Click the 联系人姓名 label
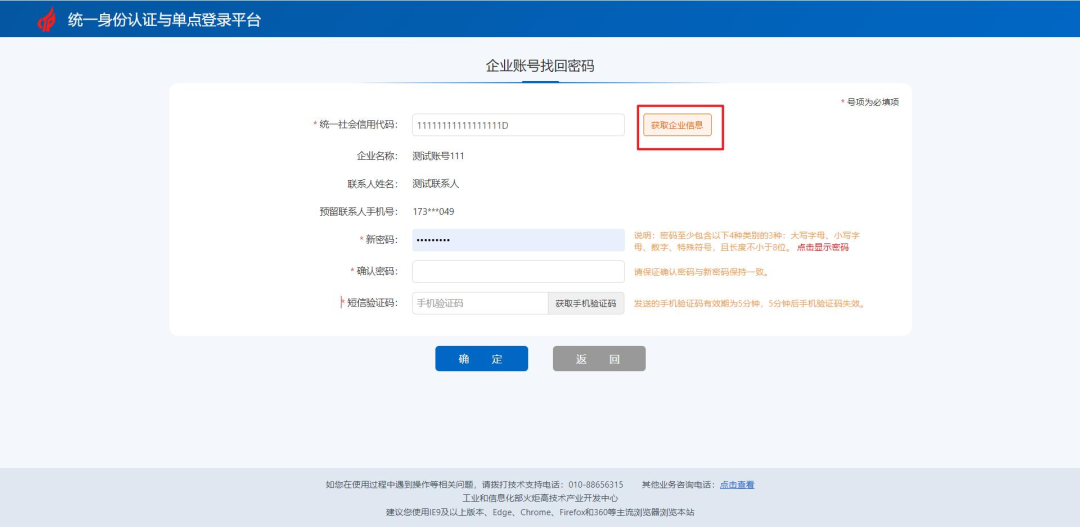This screenshot has width=1080, height=527. pyautogui.click(x=373, y=185)
